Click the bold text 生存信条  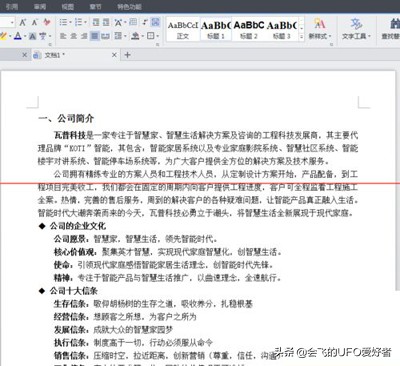click(x=70, y=304)
